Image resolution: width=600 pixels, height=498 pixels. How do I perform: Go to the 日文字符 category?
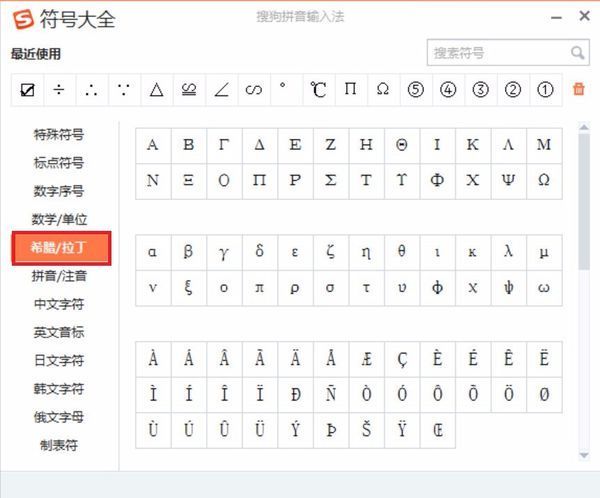coord(59,360)
